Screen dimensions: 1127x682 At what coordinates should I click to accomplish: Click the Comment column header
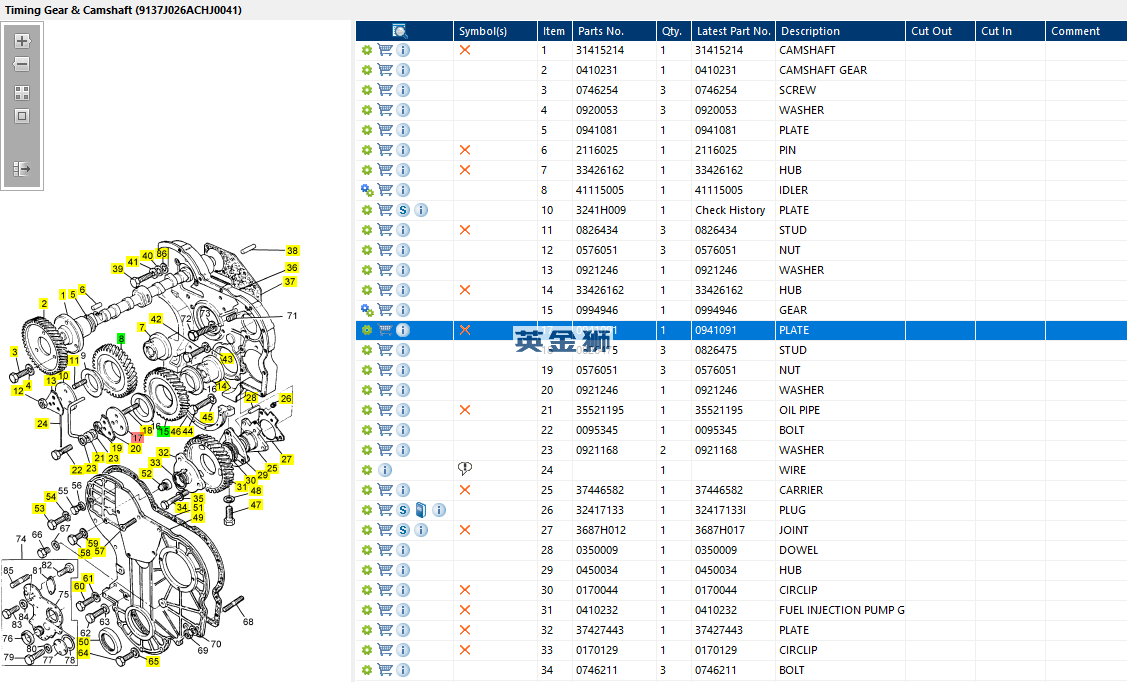(1086, 31)
